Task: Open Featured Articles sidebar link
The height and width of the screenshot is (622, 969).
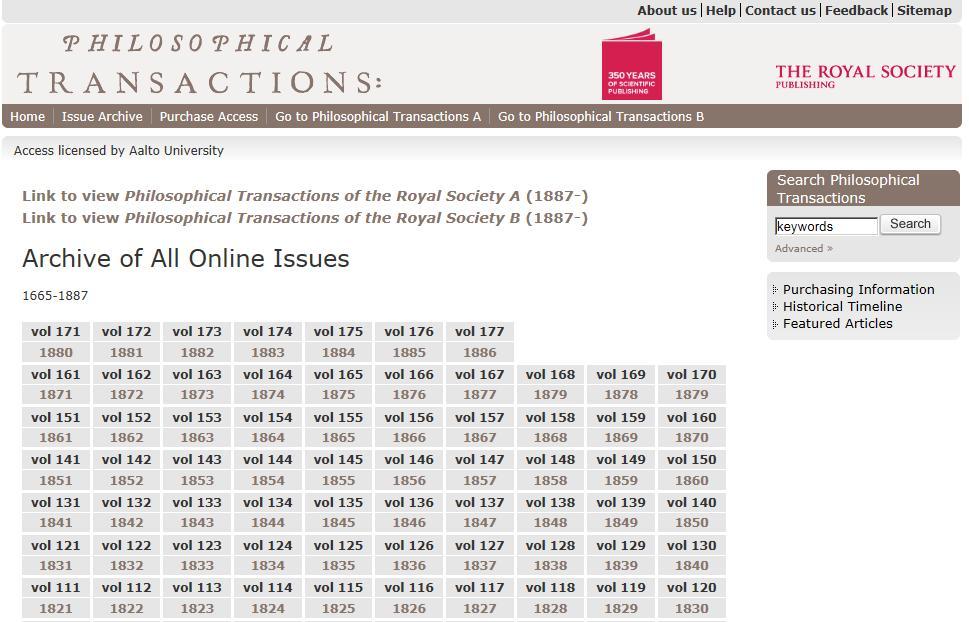Action: click(x=837, y=323)
